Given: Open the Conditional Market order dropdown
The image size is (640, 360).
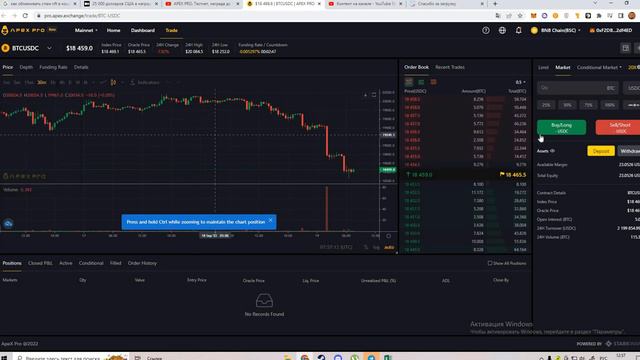Looking at the screenshot, I should (599, 67).
